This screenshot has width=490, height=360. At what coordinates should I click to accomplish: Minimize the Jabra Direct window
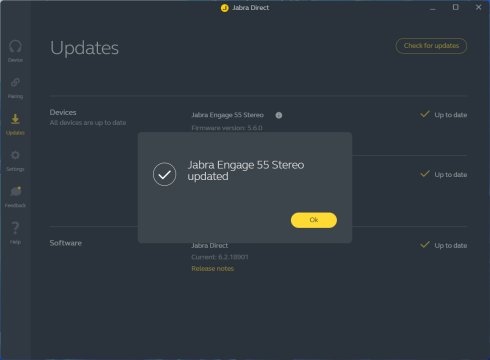pyautogui.click(x=433, y=8)
